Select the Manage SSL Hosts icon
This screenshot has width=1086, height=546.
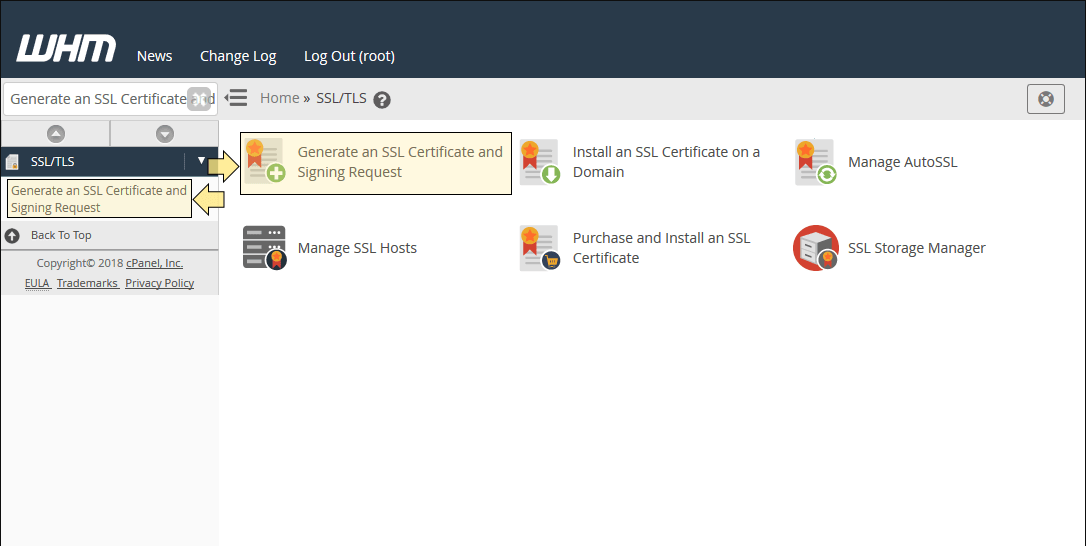pyautogui.click(x=265, y=247)
